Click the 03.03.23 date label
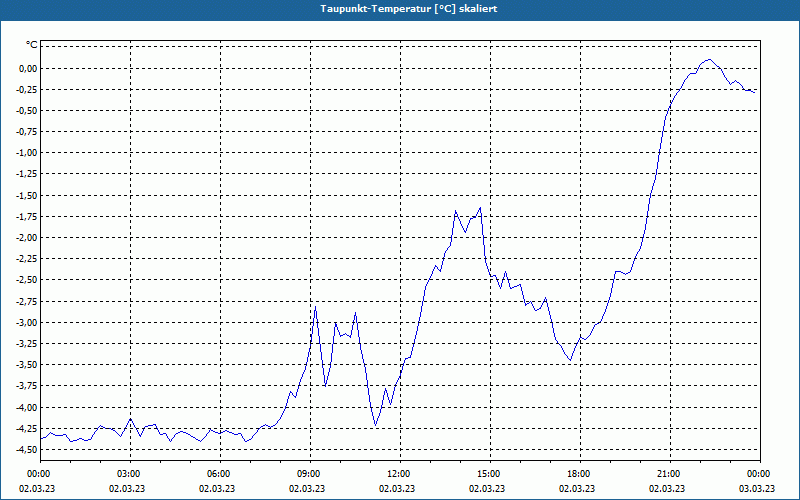The image size is (800, 500). tap(757, 488)
